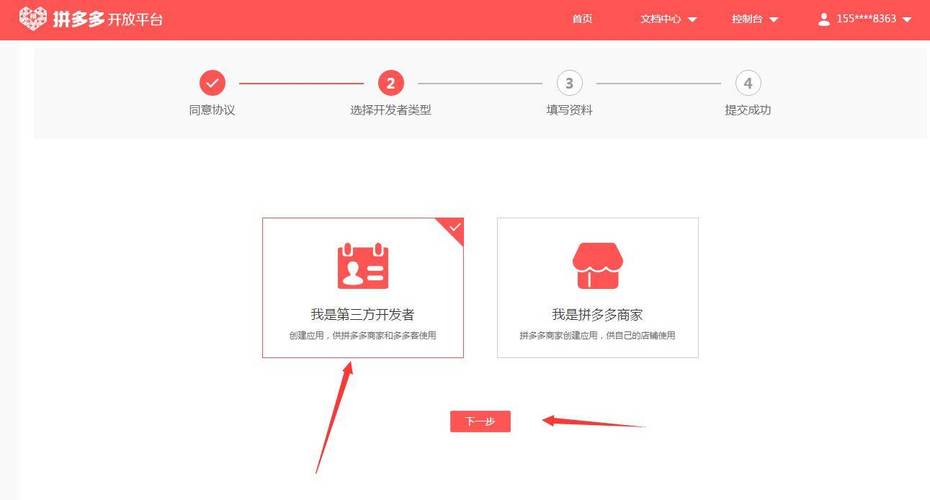Open account menu 155****8363
Screen dimensions: 930x500
pos(866,19)
